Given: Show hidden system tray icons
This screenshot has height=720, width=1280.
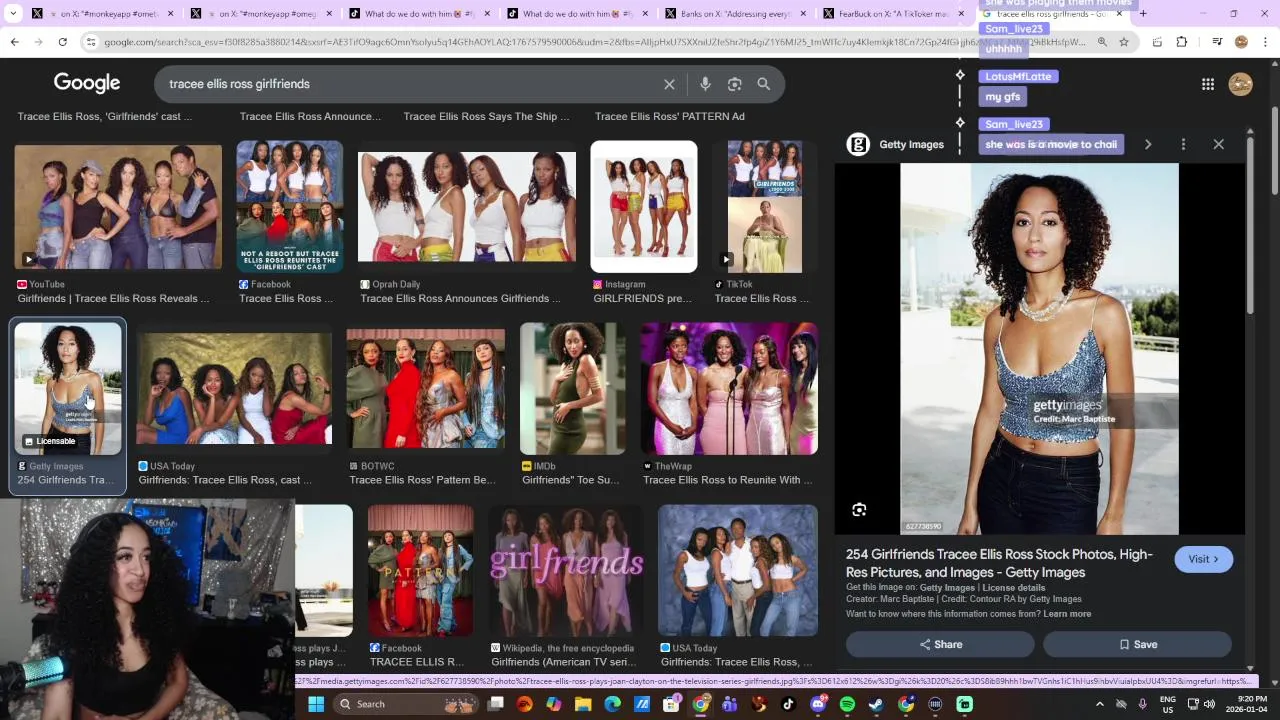Looking at the screenshot, I should [1100, 704].
